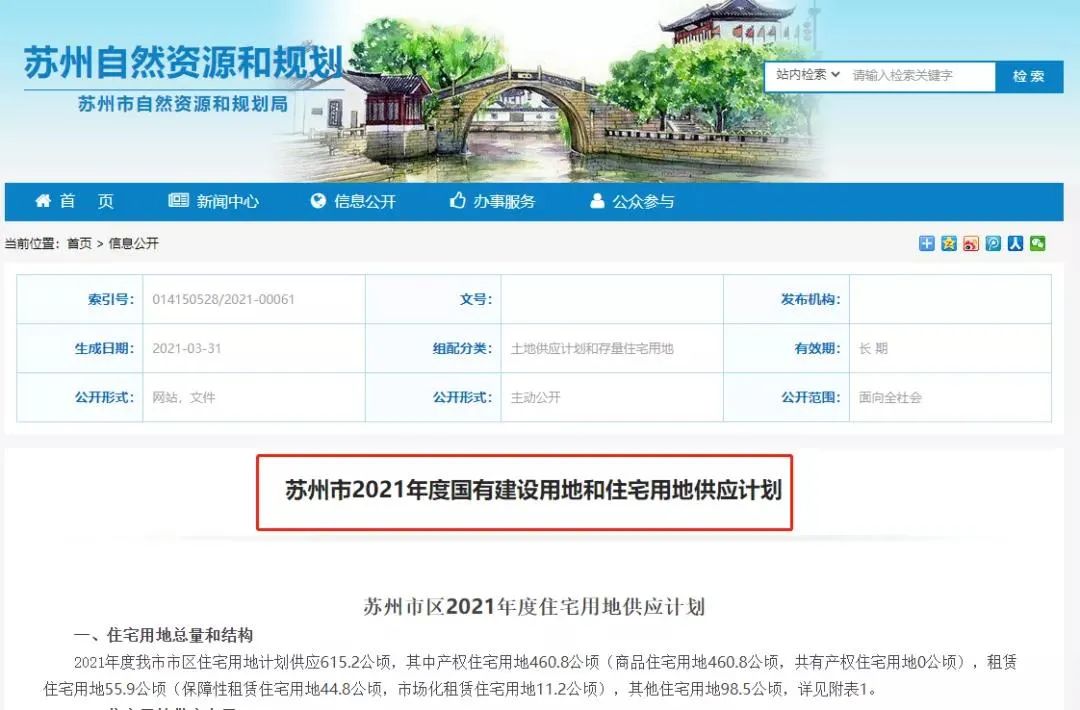The image size is (1080, 710).
Task: Click the 首页 breadcrumb link
Action: (x=79, y=243)
